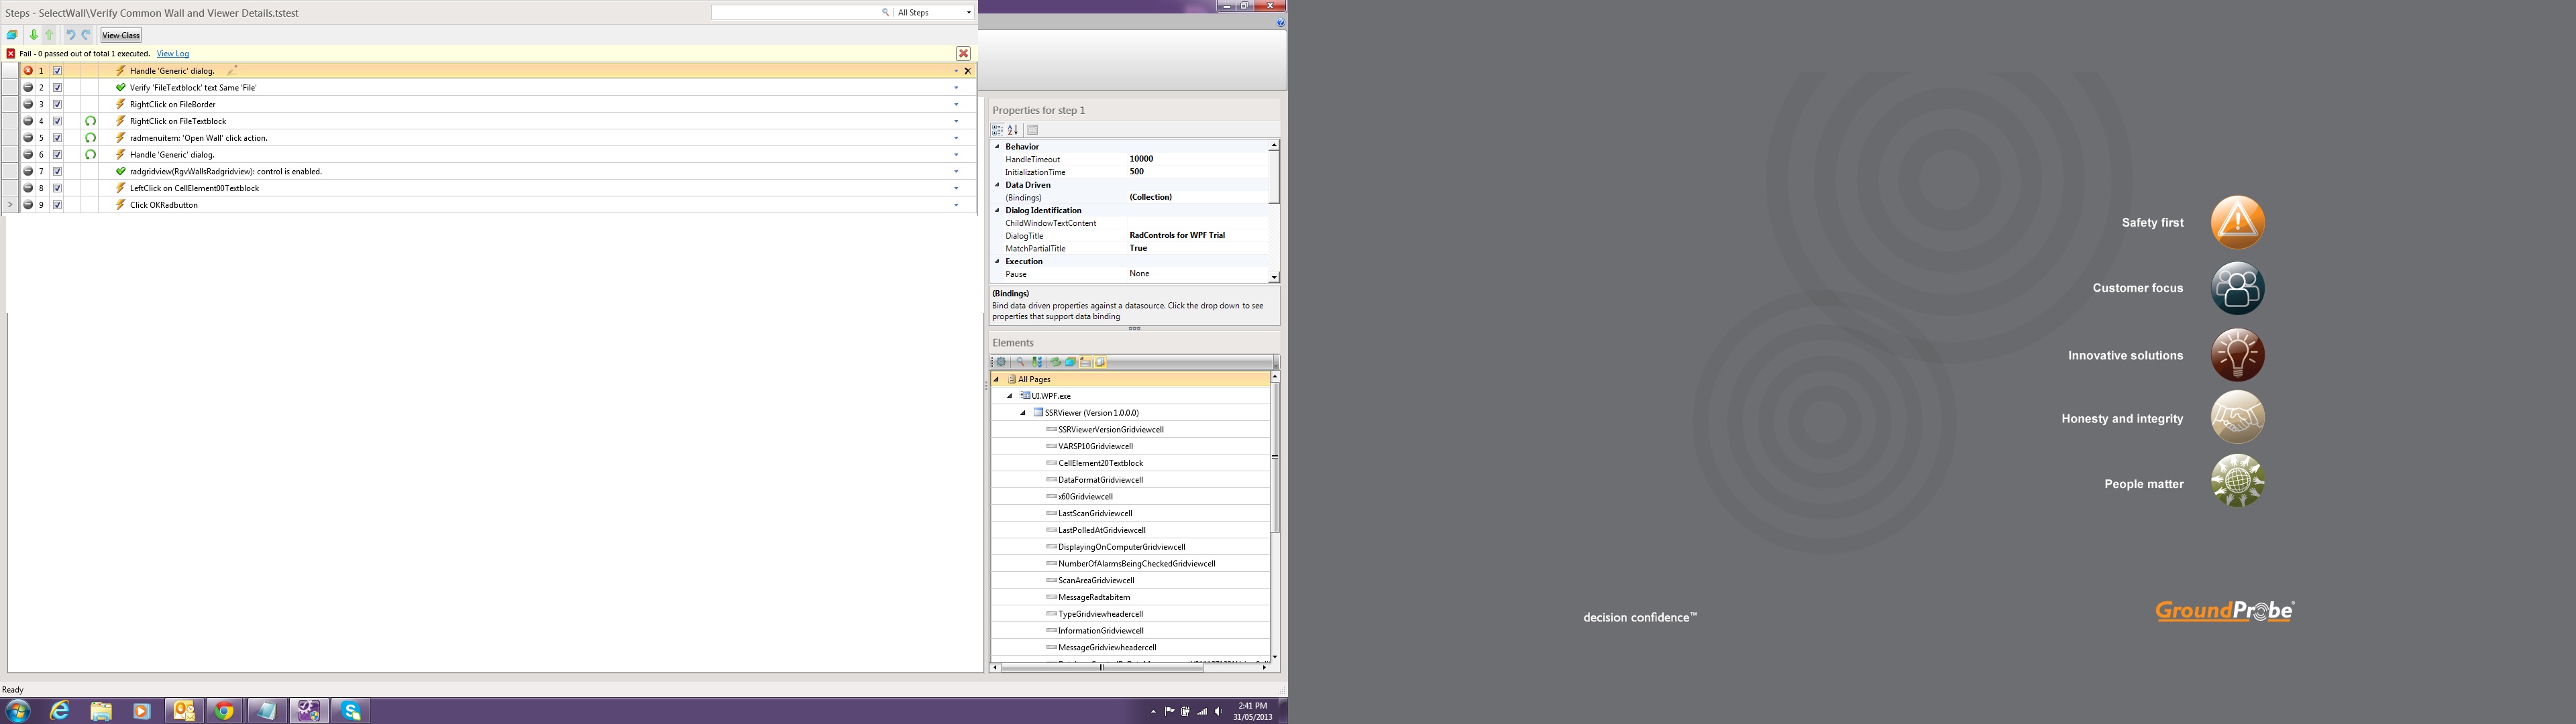Click the redo arrow in steps toolbar
The height and width of the screenshot is (724, 2576).
click(x=86, y=35)
